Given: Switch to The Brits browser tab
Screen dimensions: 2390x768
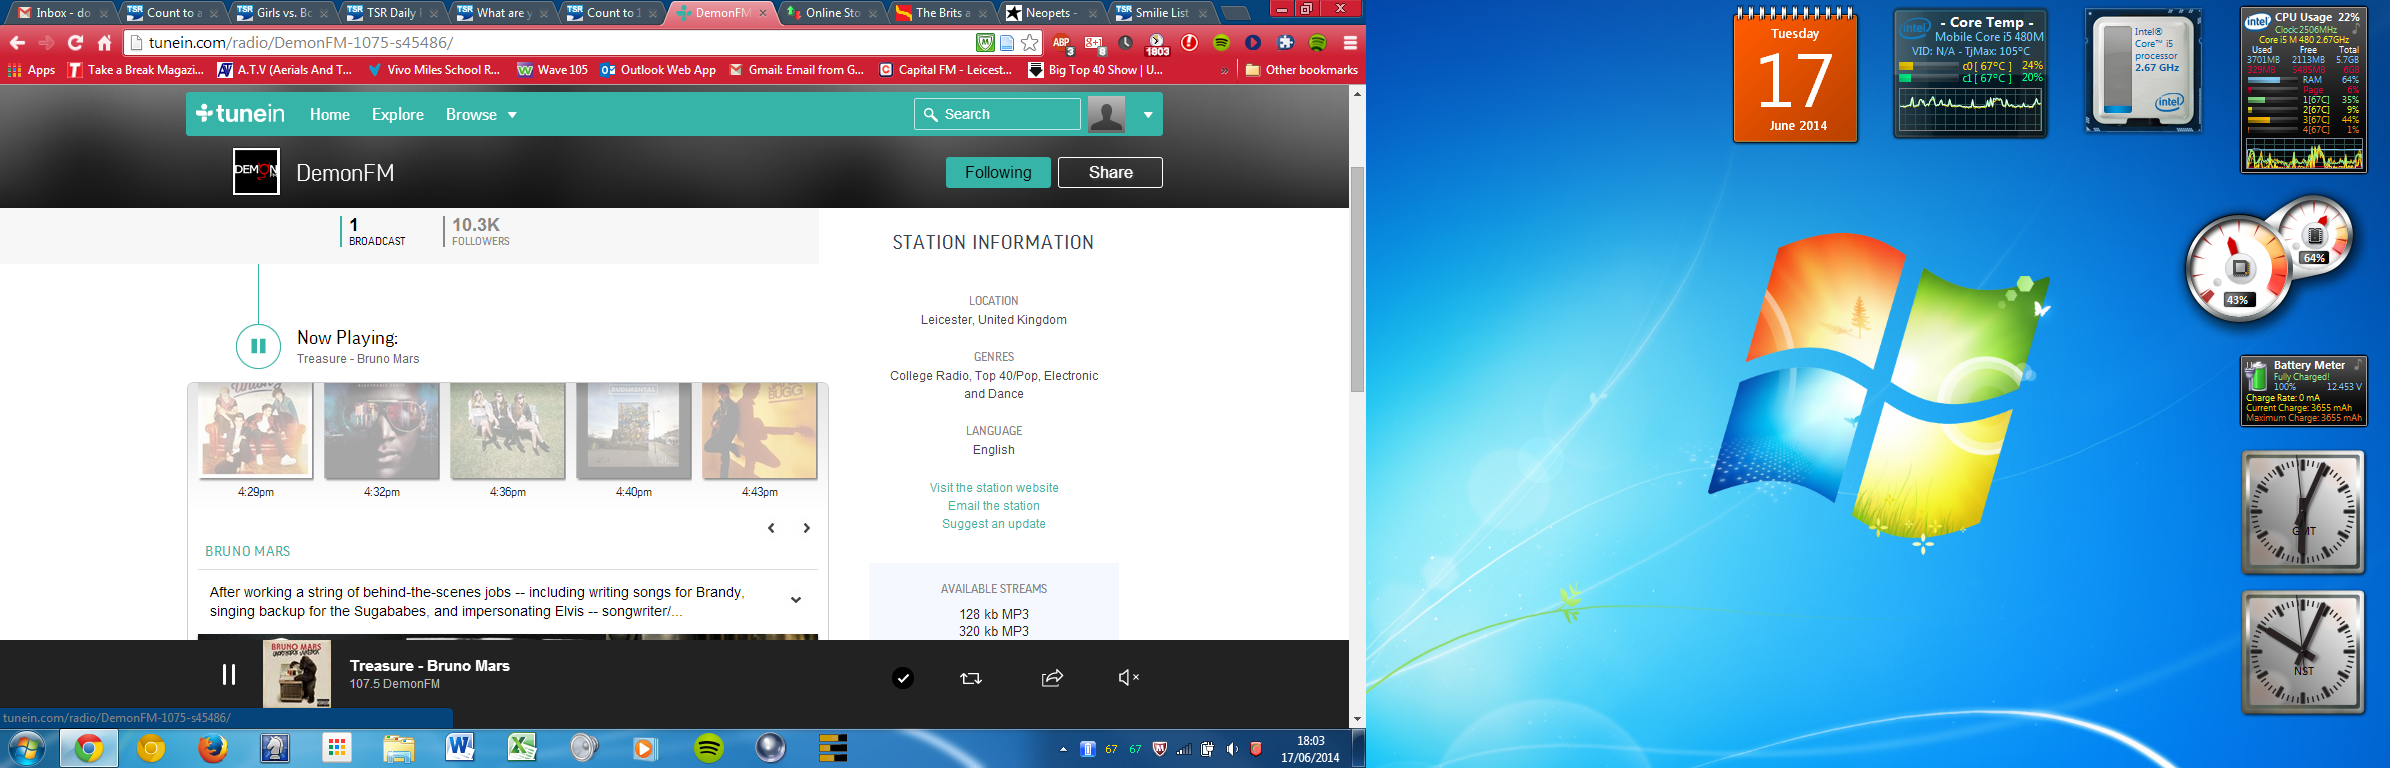Looking at the screenshot, I should click(940, 13).
